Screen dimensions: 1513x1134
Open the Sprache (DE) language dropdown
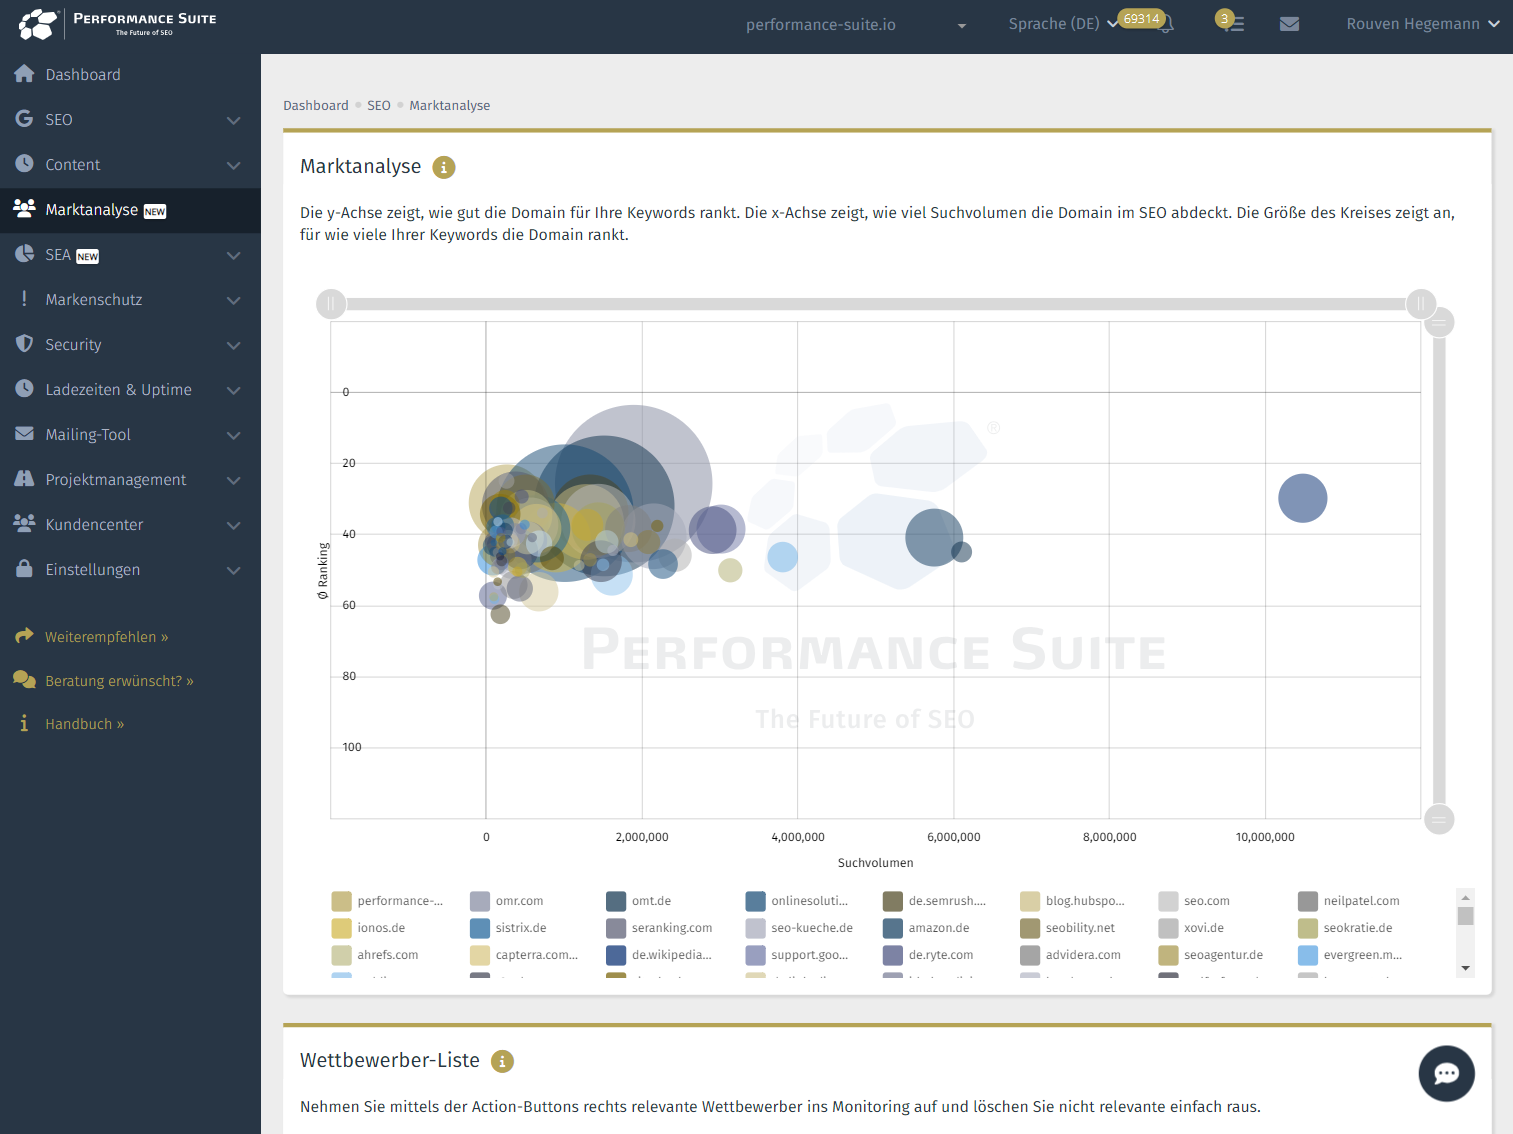(x=1063, y=24)
